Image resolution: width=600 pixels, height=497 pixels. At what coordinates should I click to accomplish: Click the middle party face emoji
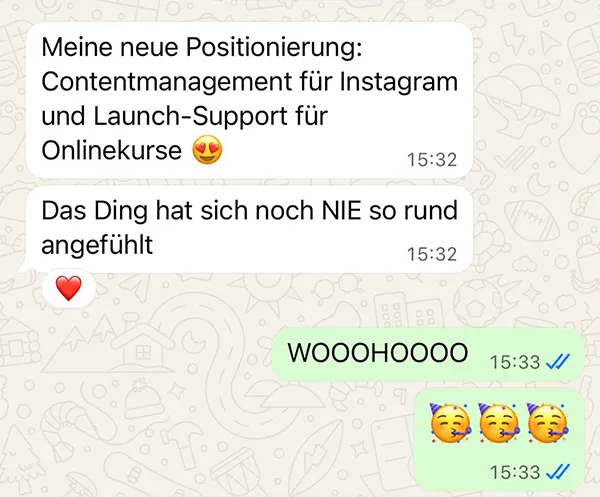[x=499, y=423]
